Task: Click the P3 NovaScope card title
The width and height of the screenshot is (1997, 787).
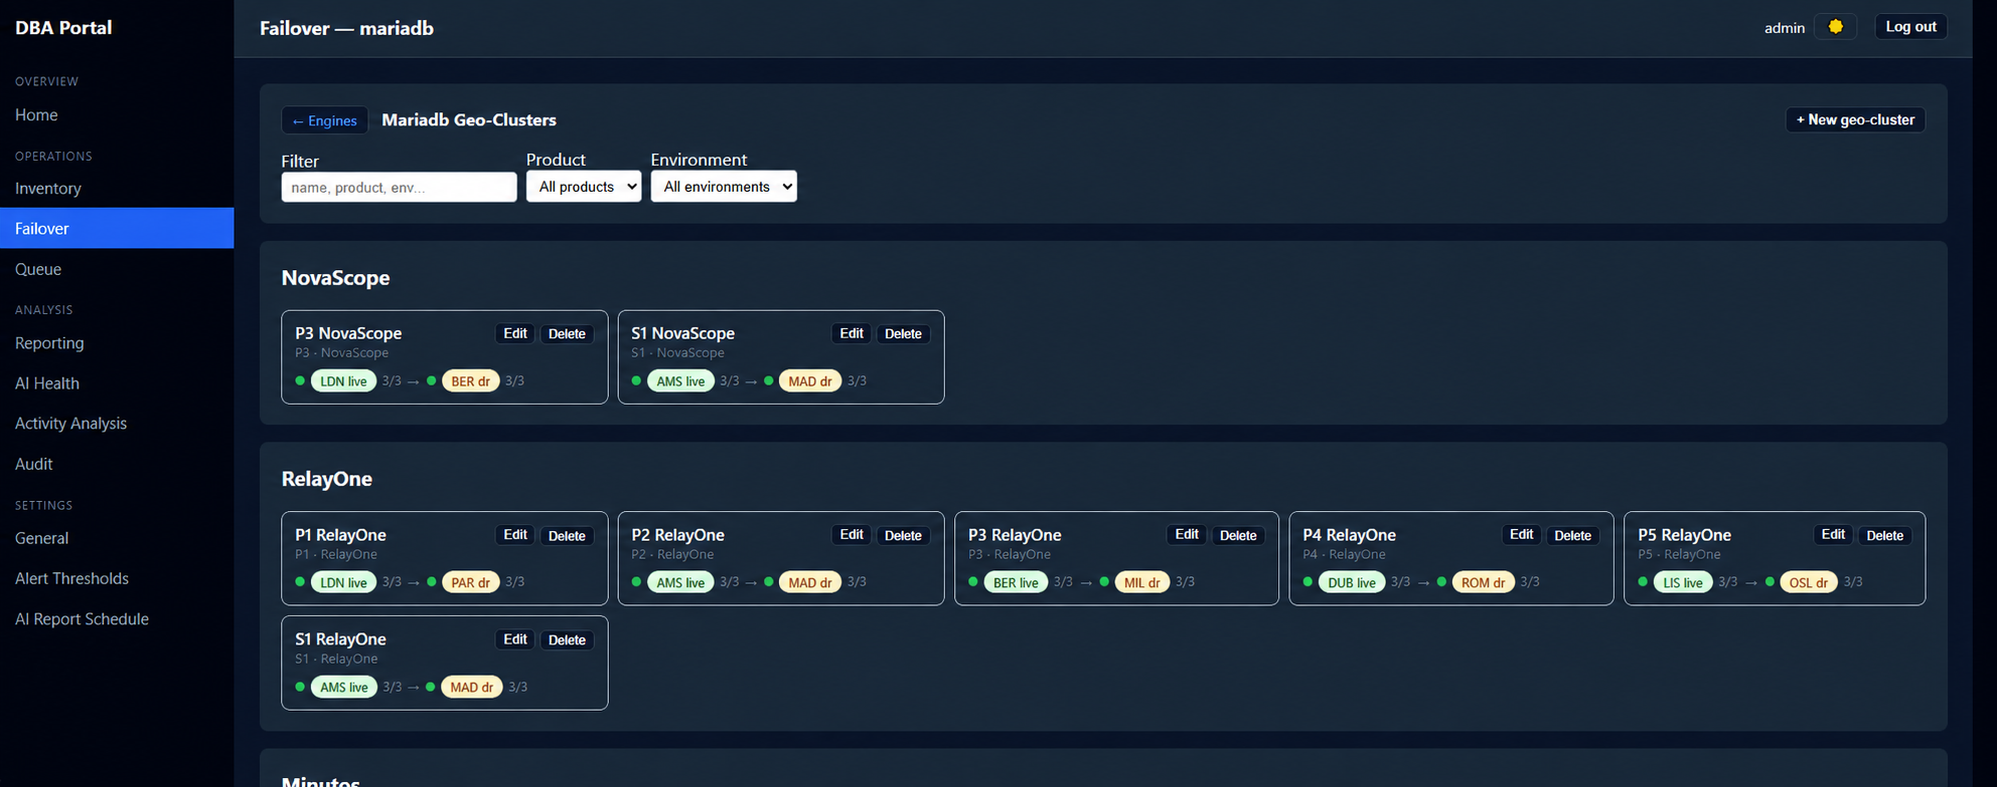Action: tap(348, 333)
